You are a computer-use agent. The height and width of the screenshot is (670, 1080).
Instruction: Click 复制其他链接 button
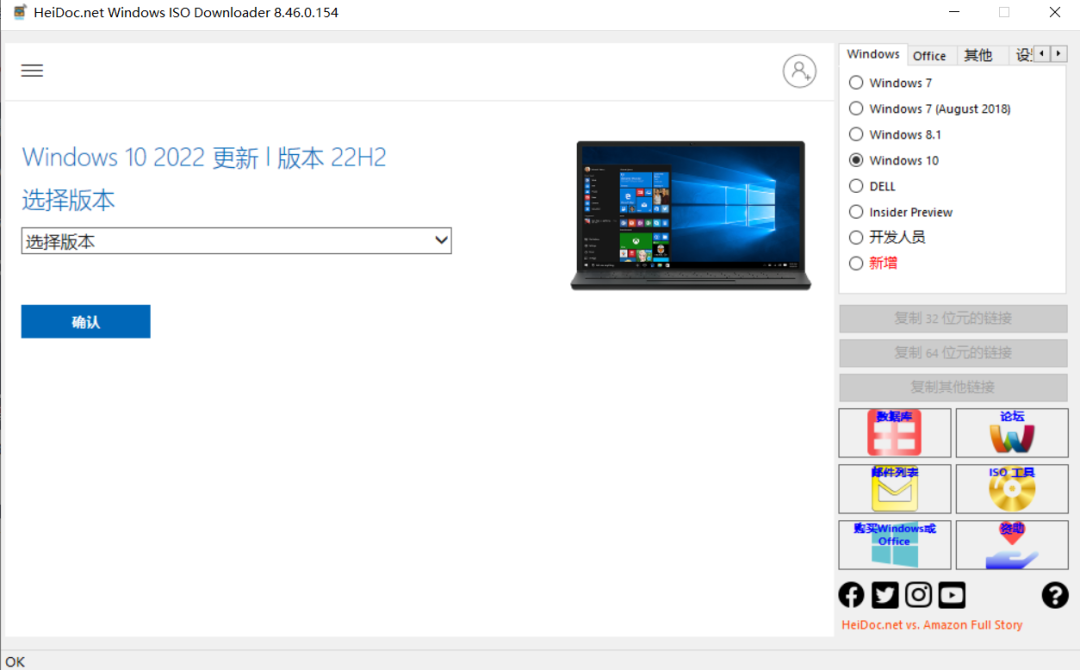tap(953, 387)
